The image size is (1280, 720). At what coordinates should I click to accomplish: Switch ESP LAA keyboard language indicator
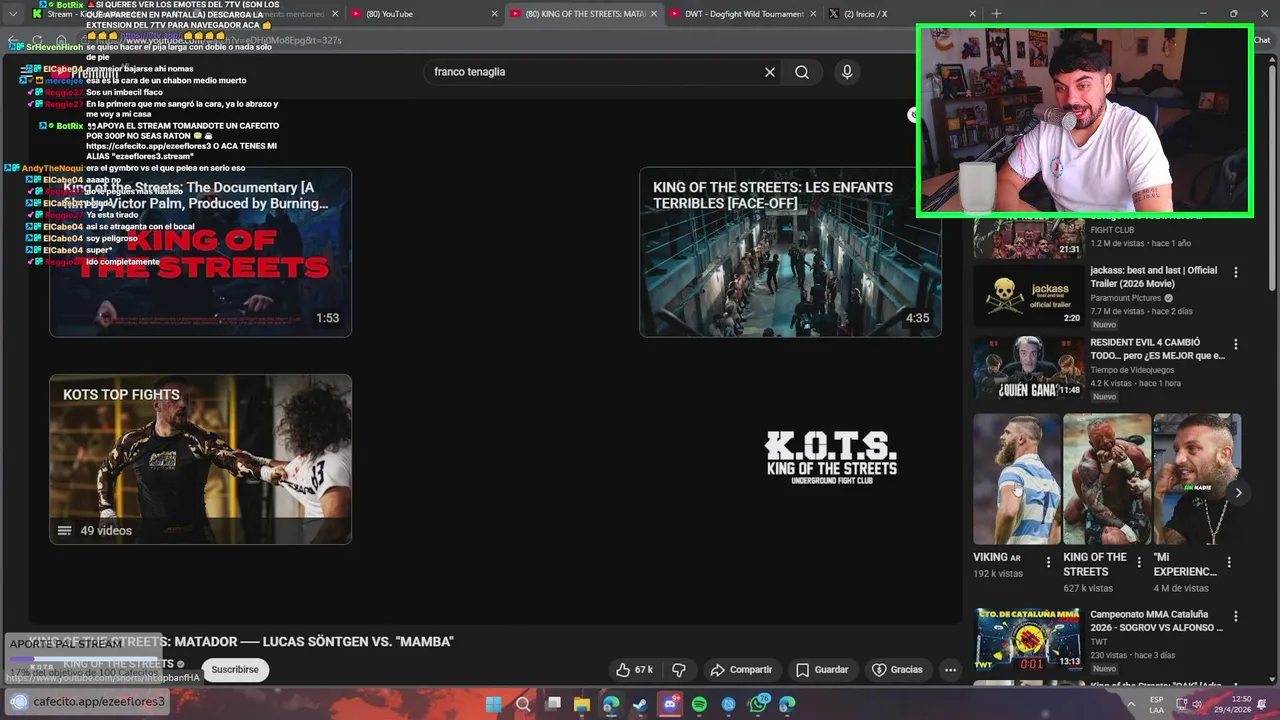click(x=1156, y=704)
